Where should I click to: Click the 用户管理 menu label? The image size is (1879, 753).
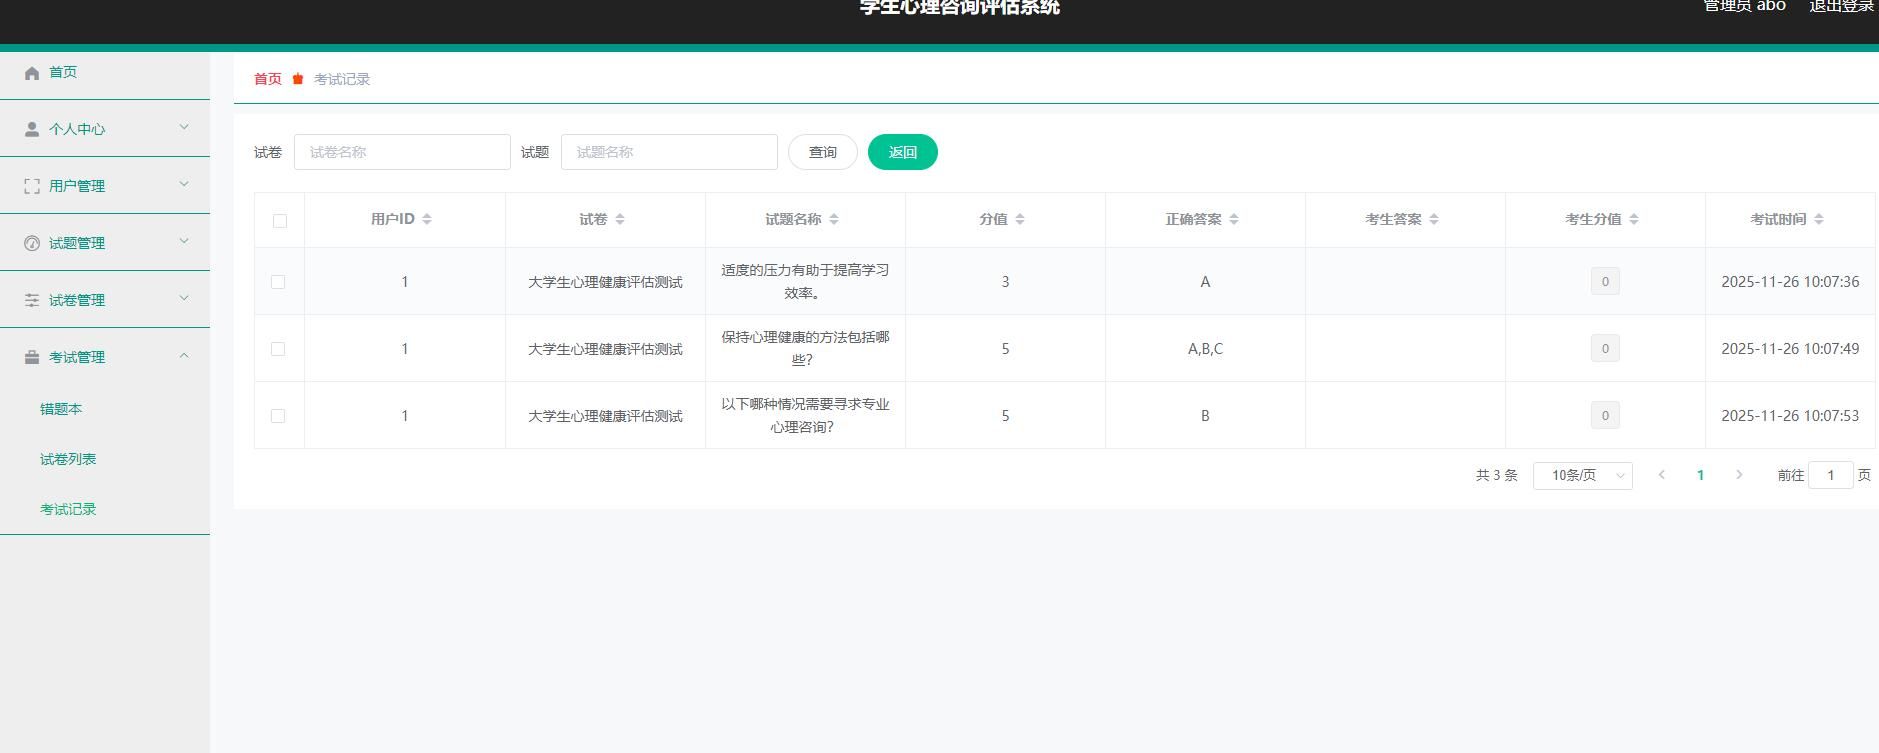pyautogui.click(x=77, y=186)
